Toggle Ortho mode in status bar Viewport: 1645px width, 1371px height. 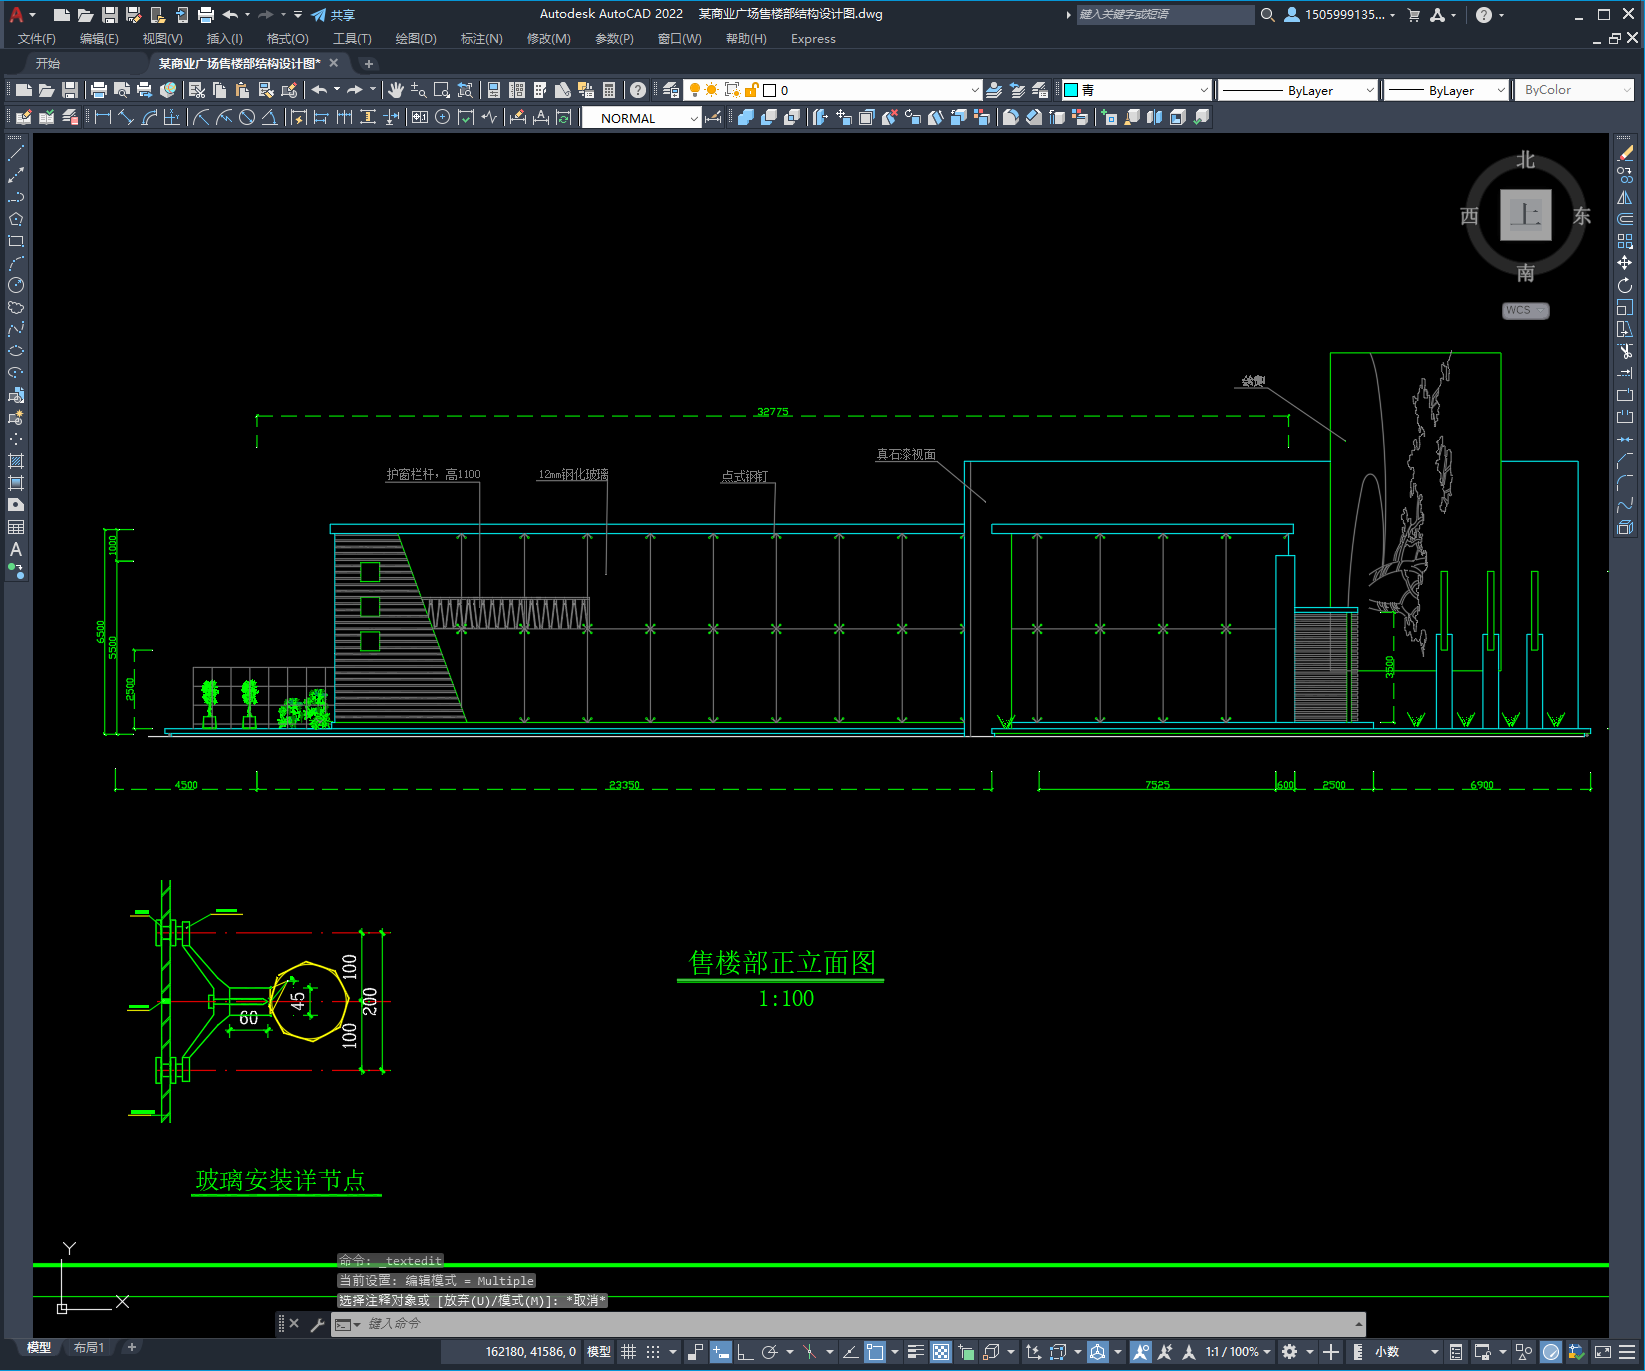(745, 1352)
